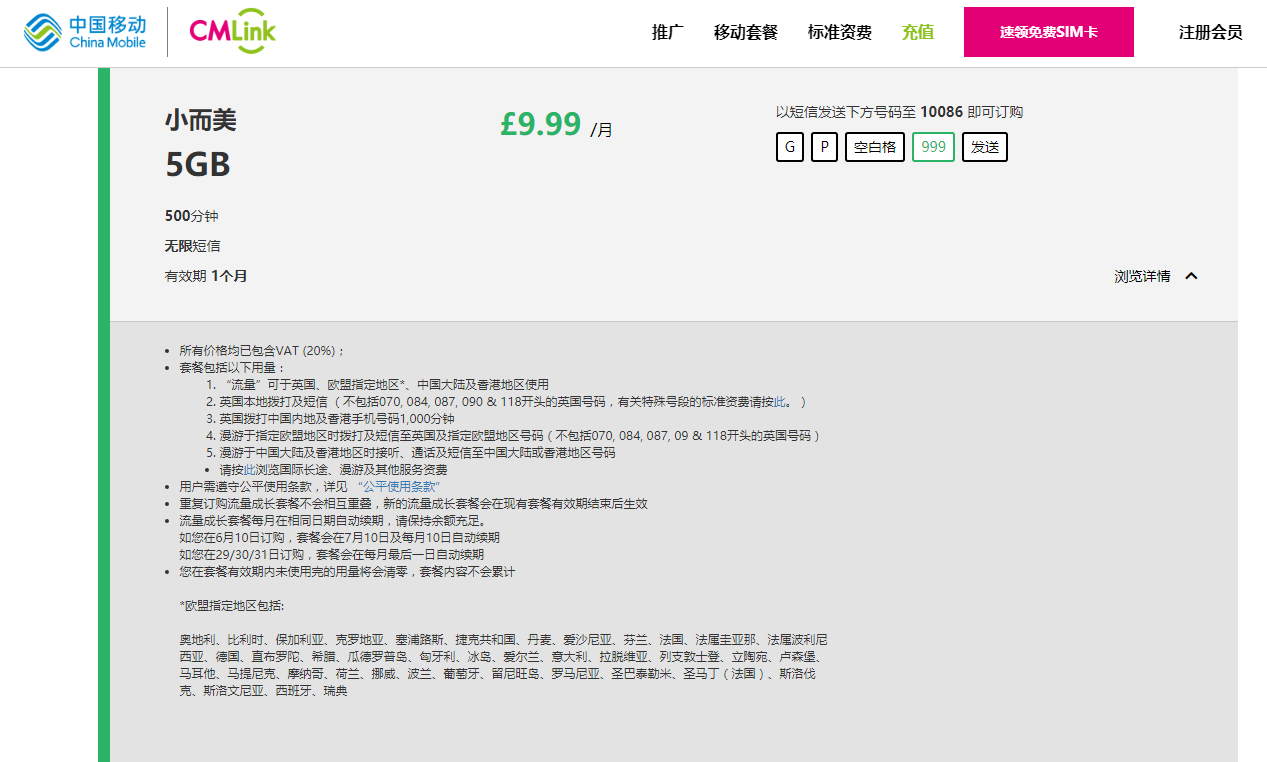Click the 所有价格均已包含VAT line
Viewport: 1267px width, 762px height.
262,350
